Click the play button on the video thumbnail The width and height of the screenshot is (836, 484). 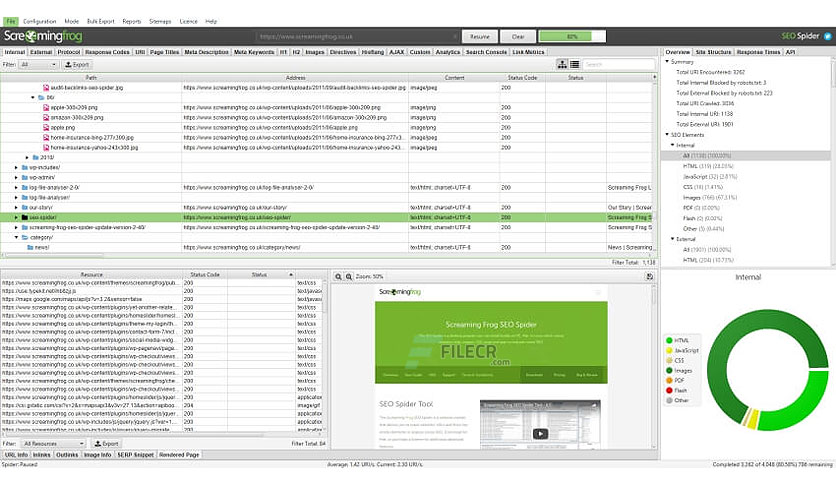540,434
